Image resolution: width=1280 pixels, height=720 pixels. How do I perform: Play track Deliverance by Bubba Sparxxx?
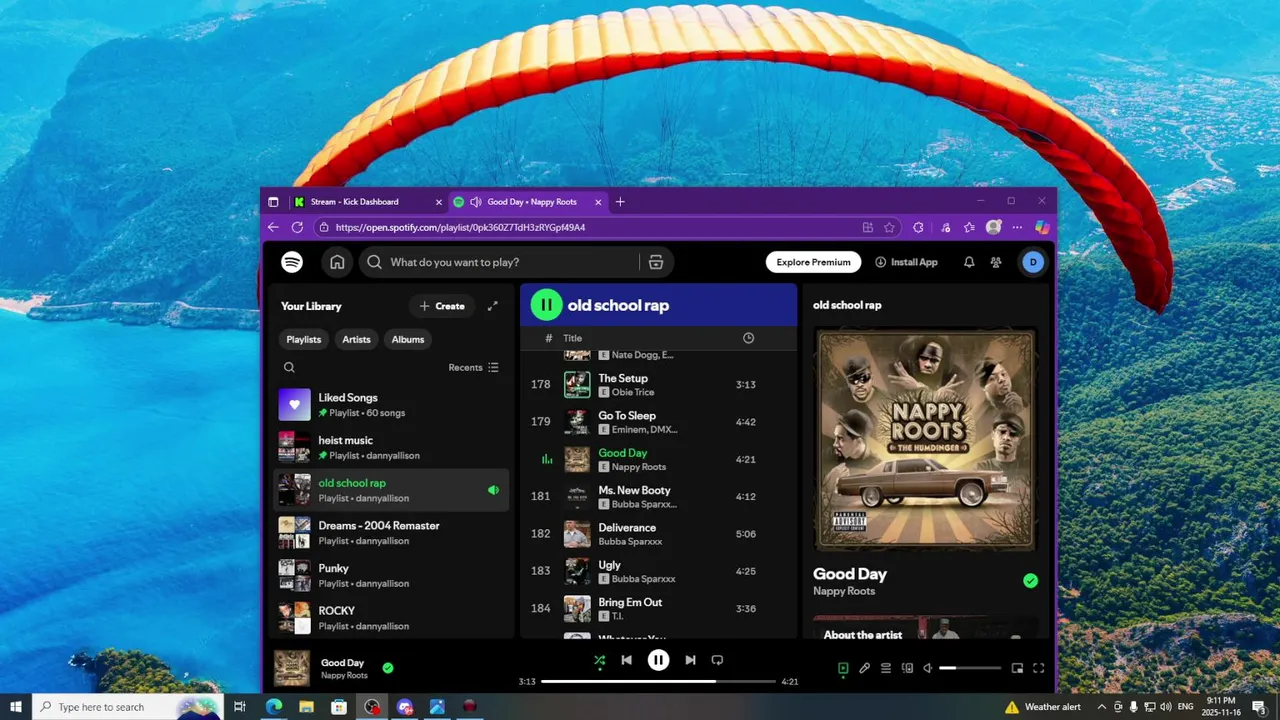pyautogui.click(x=658, y=534)
